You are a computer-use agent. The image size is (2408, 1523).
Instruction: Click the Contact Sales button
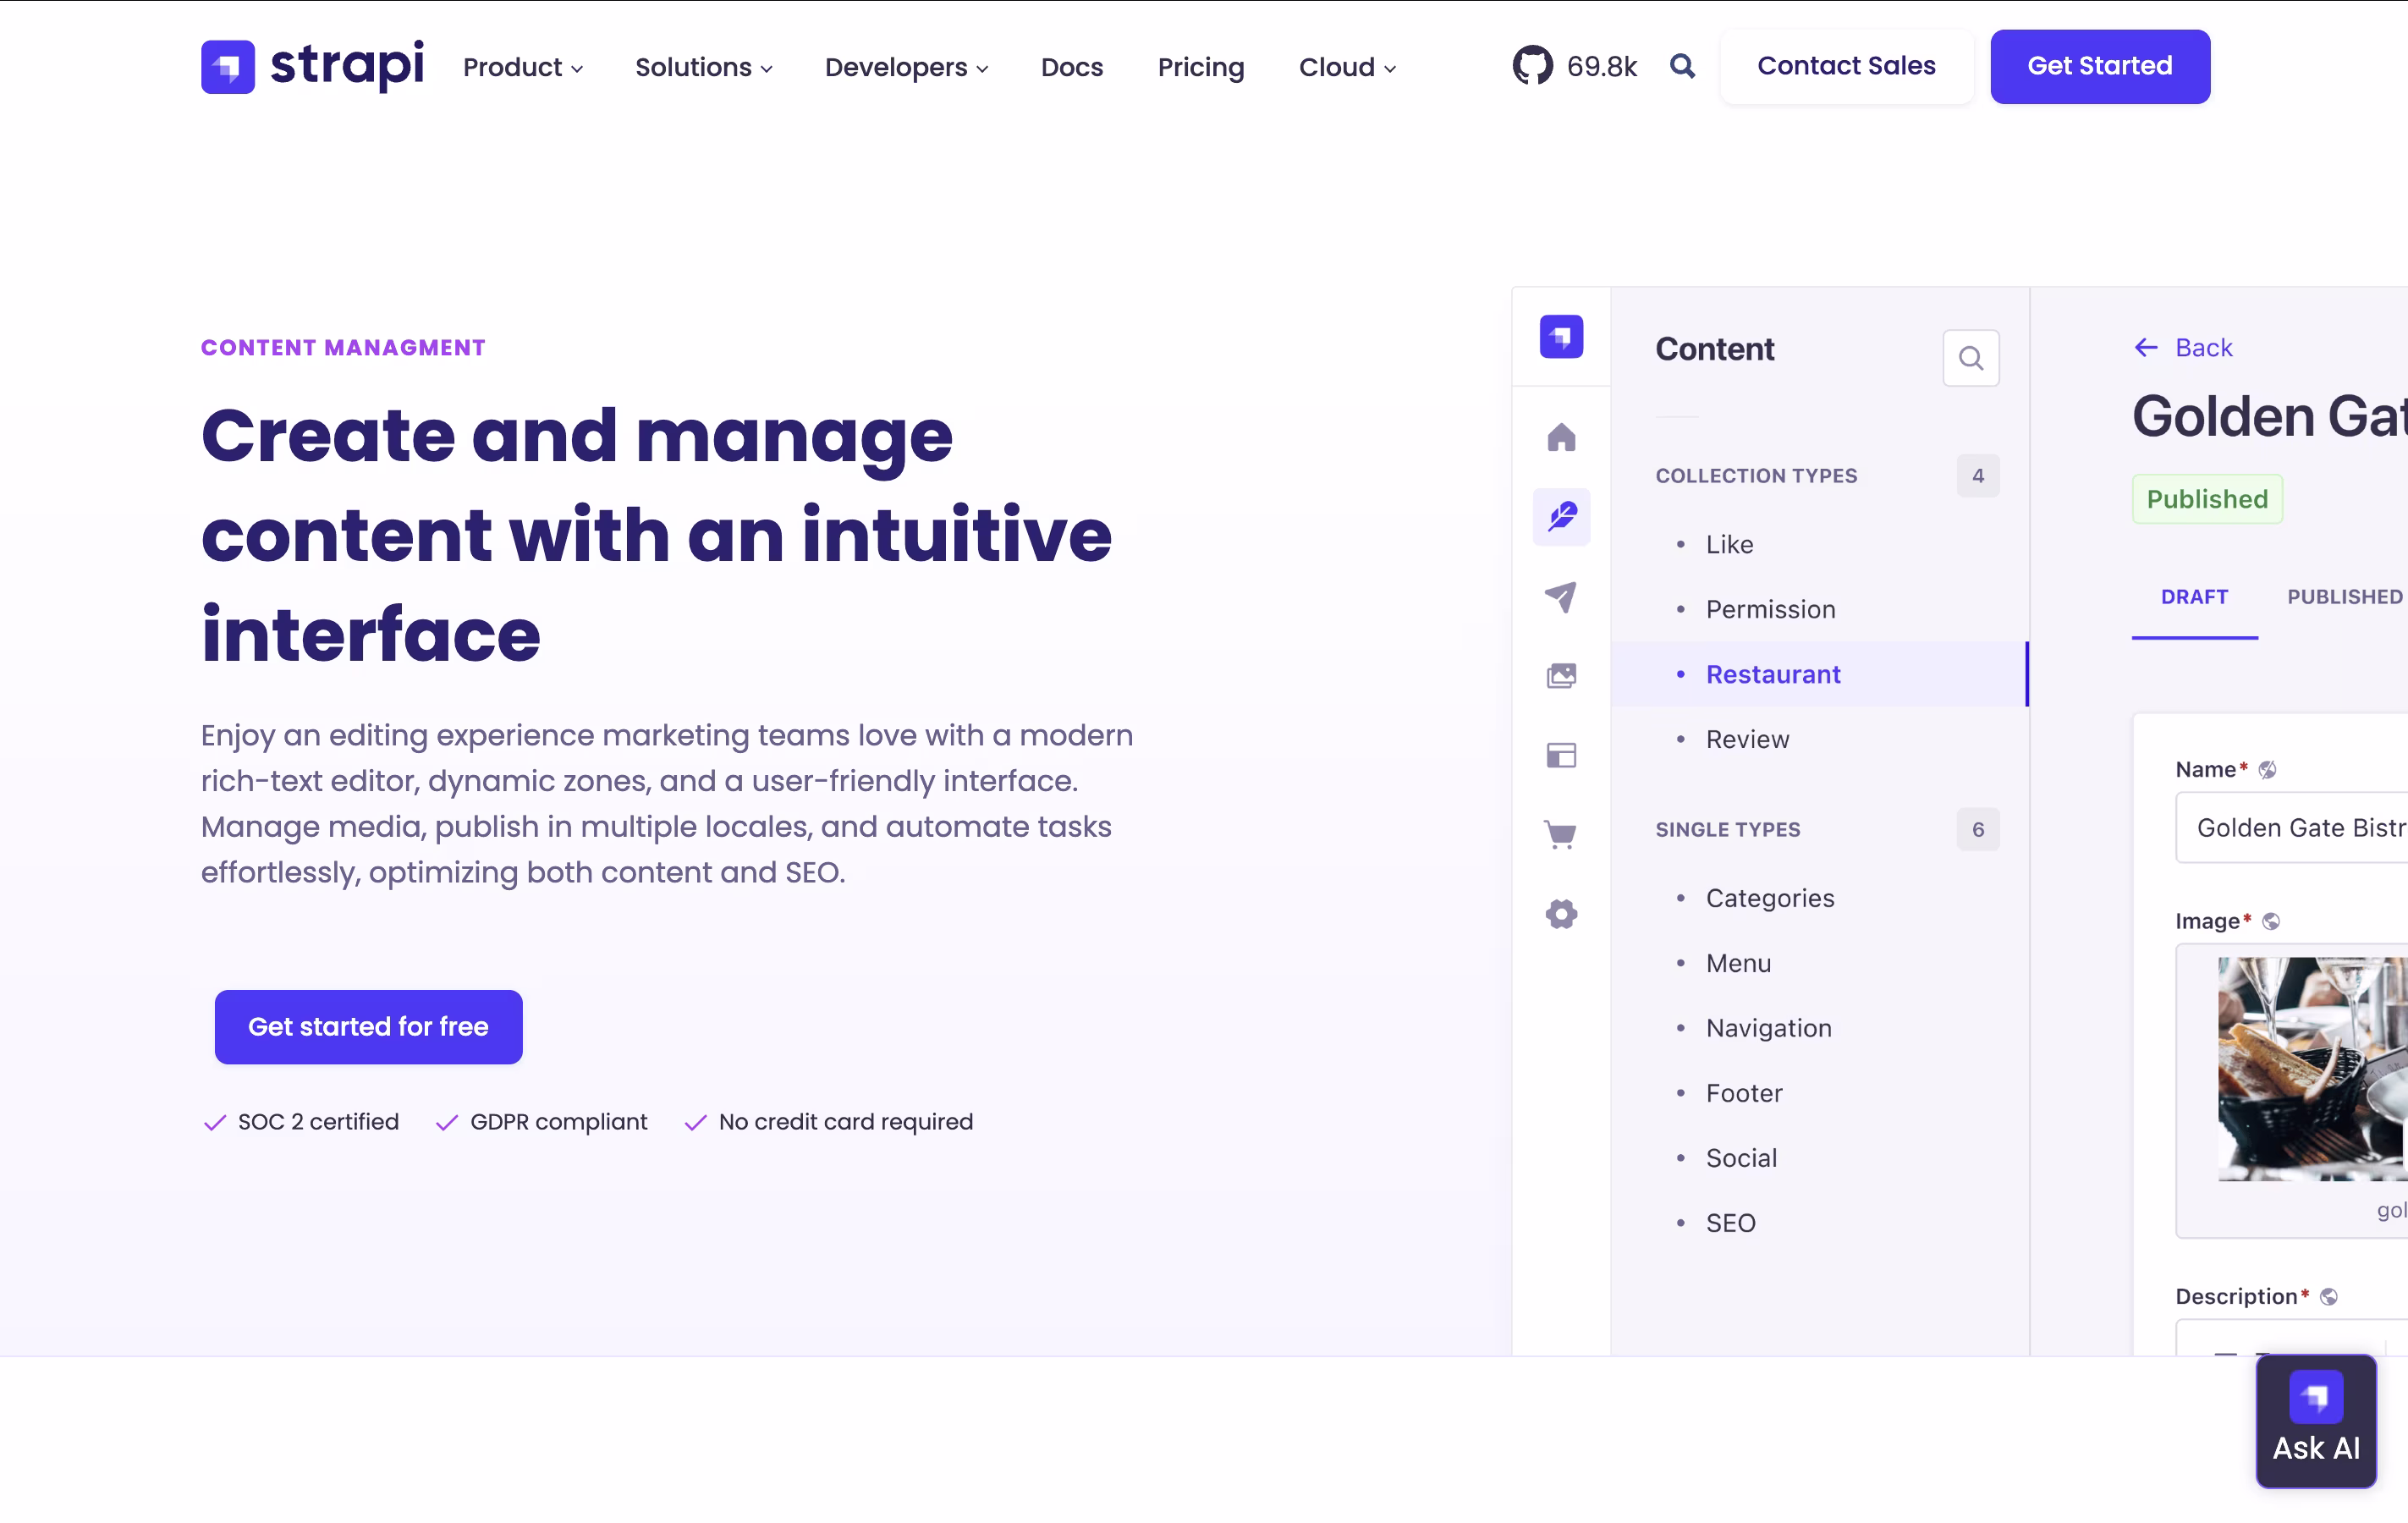[1846, 66]
